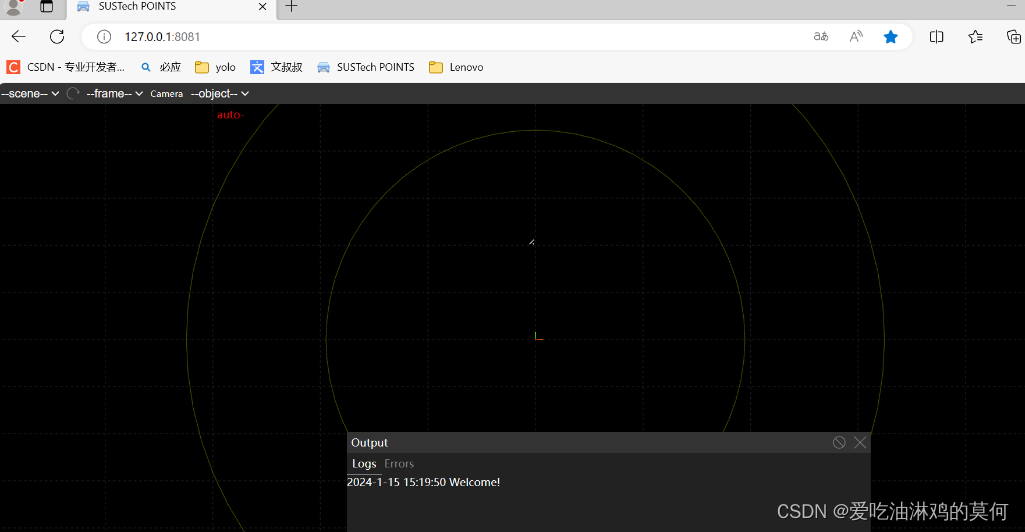Viewport: 1025px width, 532px height.
Task: Open the browser profile avatar
Action: click(13, 7)
